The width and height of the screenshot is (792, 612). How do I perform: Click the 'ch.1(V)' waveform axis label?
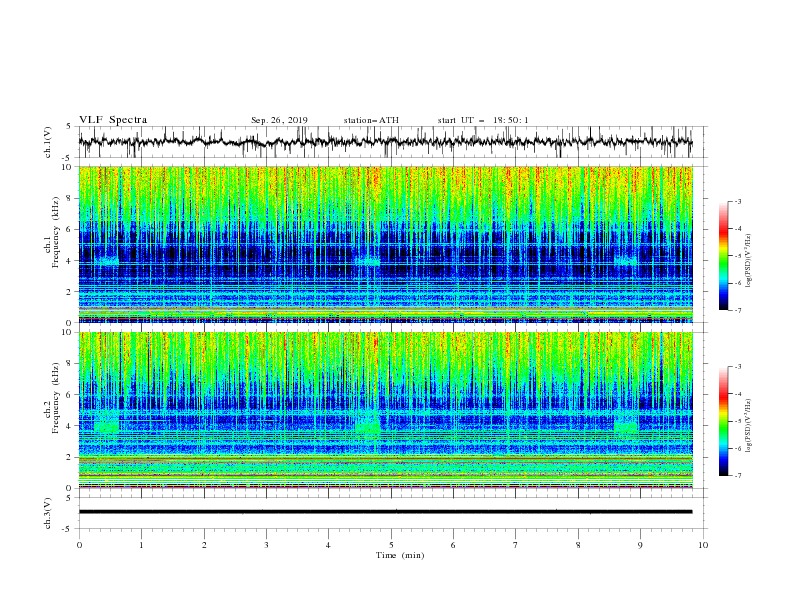(48, 142)
